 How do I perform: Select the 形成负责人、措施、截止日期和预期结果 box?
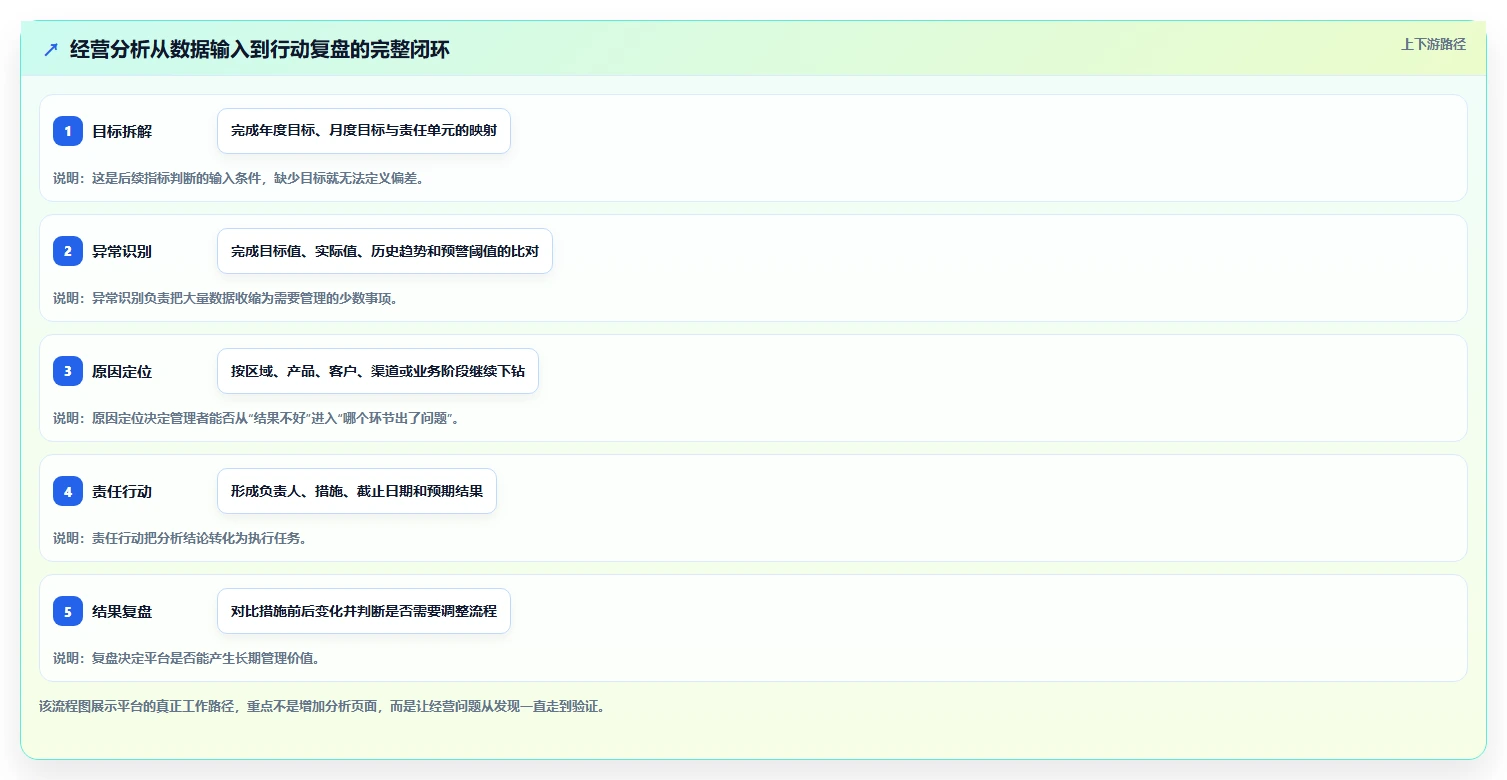tap(357, 491)
